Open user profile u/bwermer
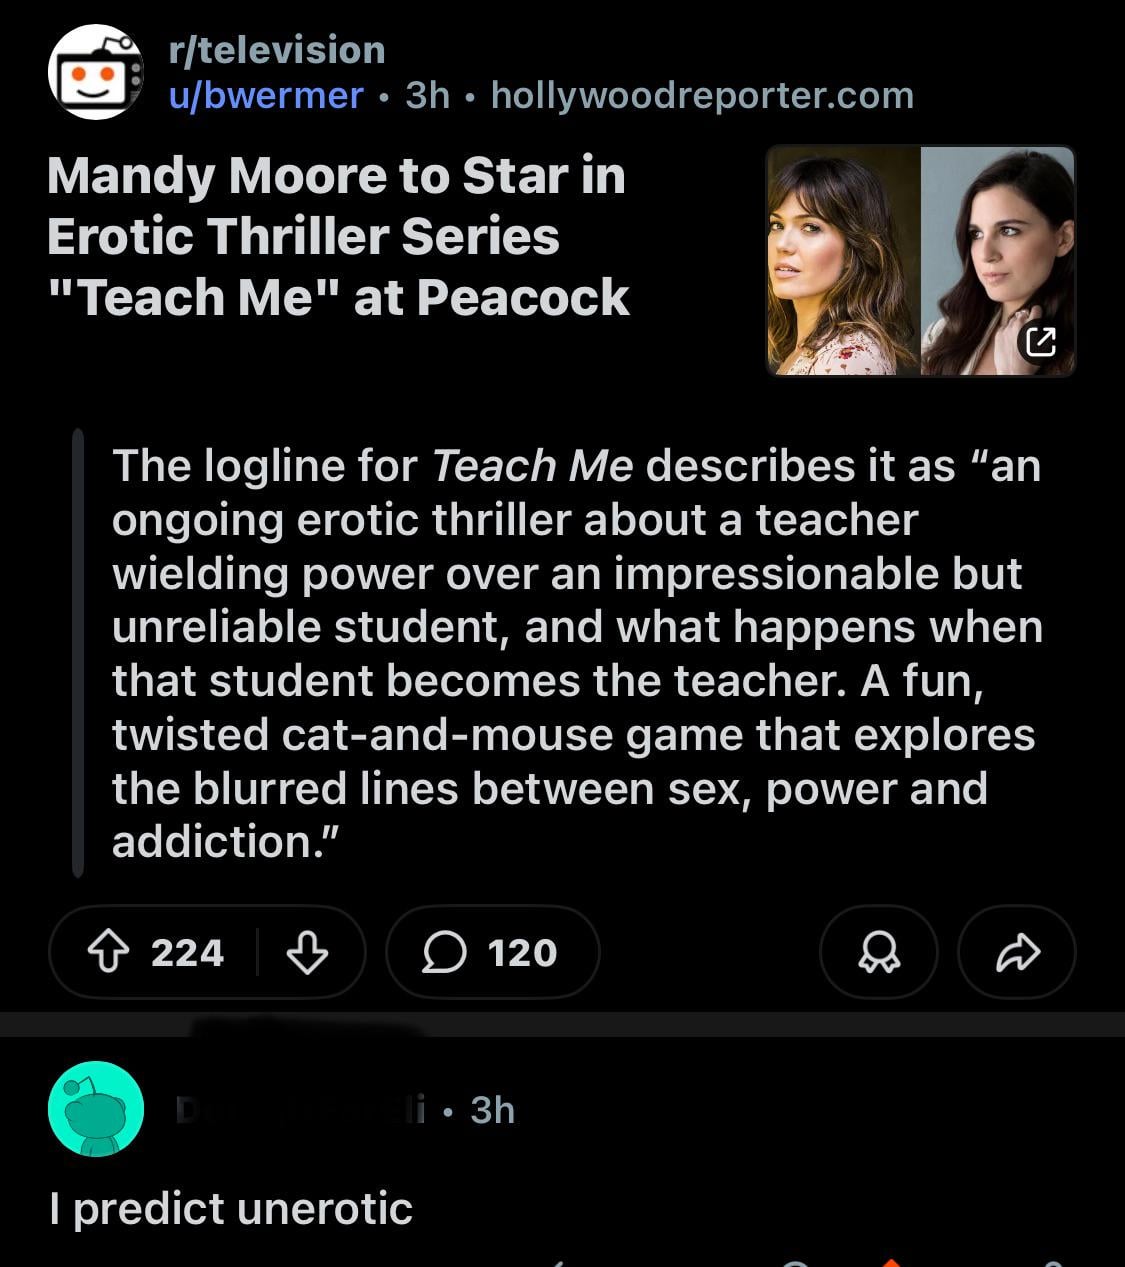This screenshot has width=1125, height=1267. (266, 96)
